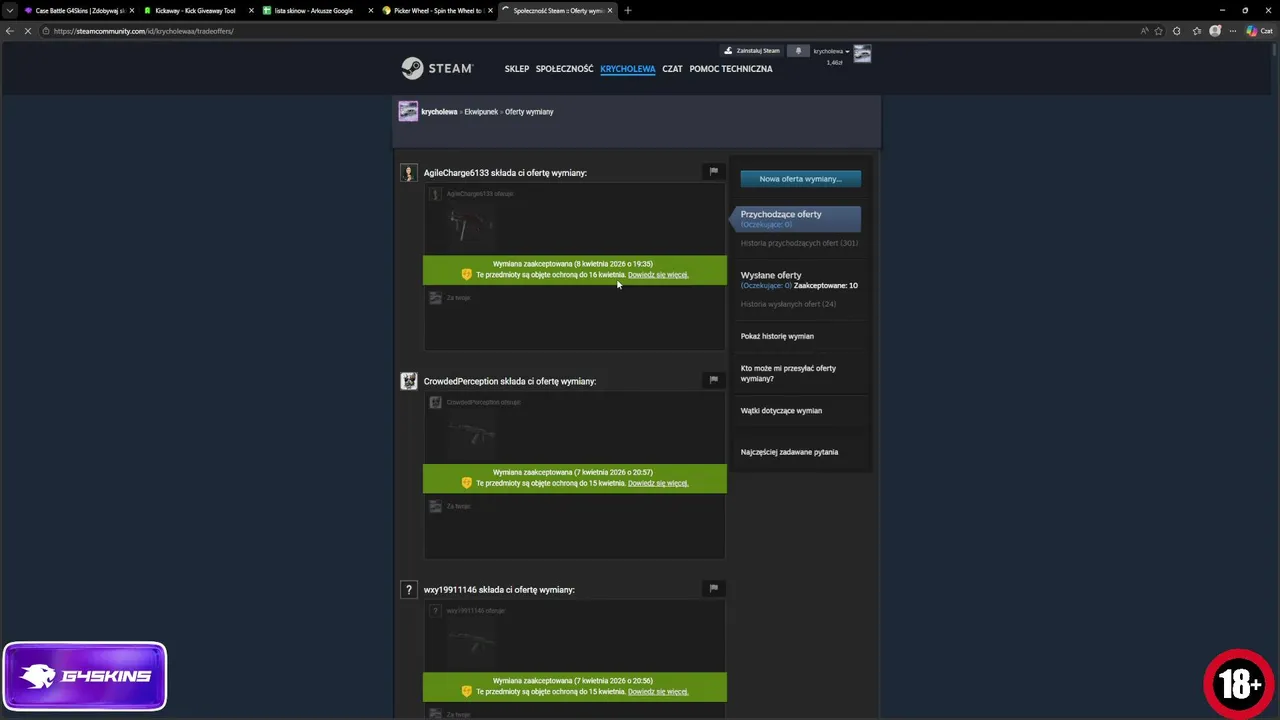This screenshot has height=720, width=1280.
Task: Click the CrowdedPerception offer heading
Action: tap(509, 381)
